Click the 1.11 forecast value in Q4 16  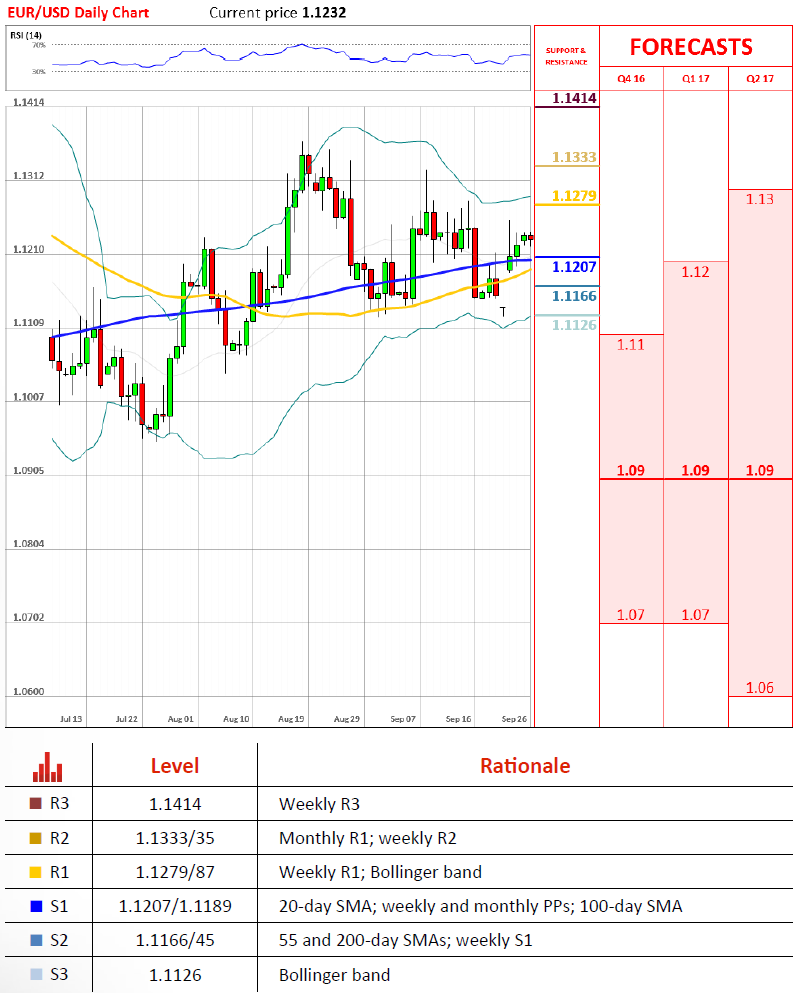click(x=630, y=345)
